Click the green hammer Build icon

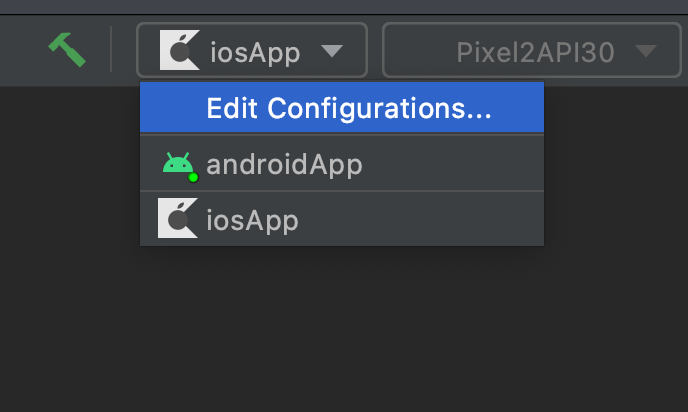coord(67,50)
